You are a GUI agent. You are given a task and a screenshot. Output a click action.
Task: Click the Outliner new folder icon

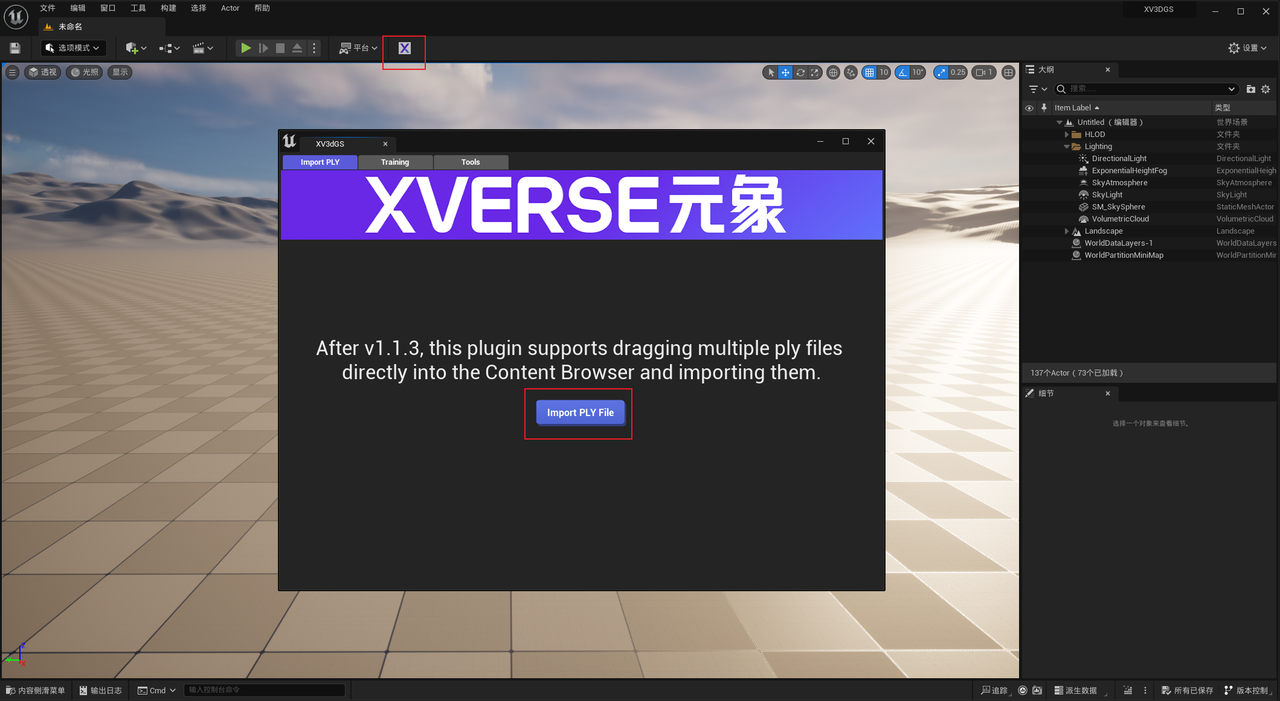(1250, 89)
